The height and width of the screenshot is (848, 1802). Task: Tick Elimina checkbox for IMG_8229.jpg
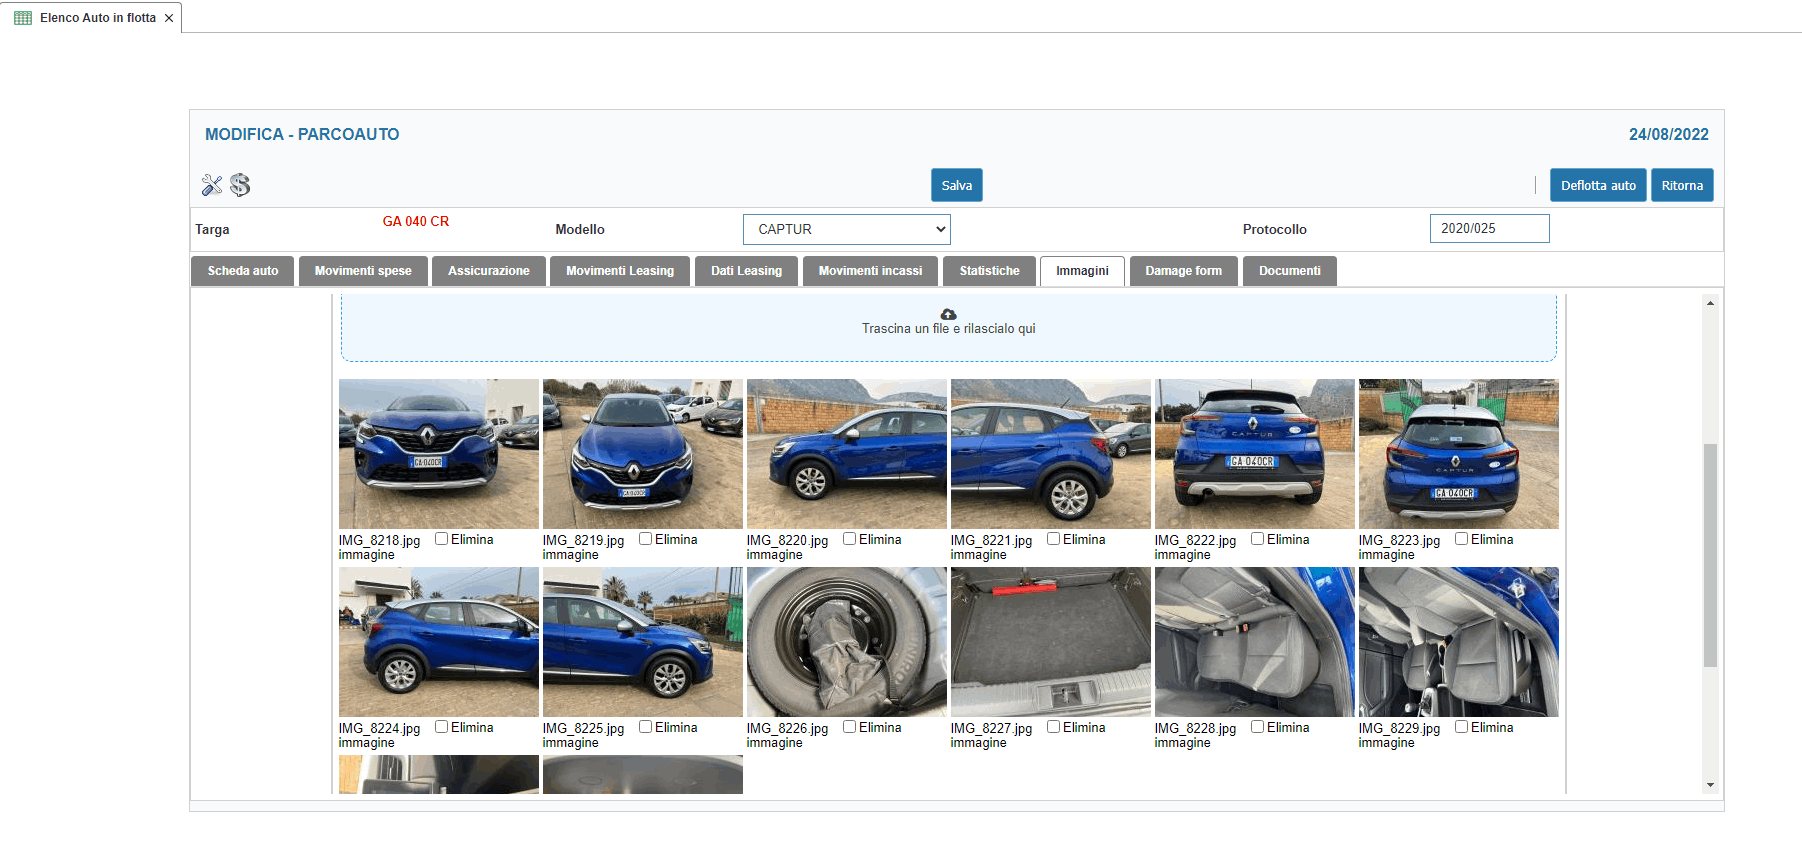[1461, 727]
